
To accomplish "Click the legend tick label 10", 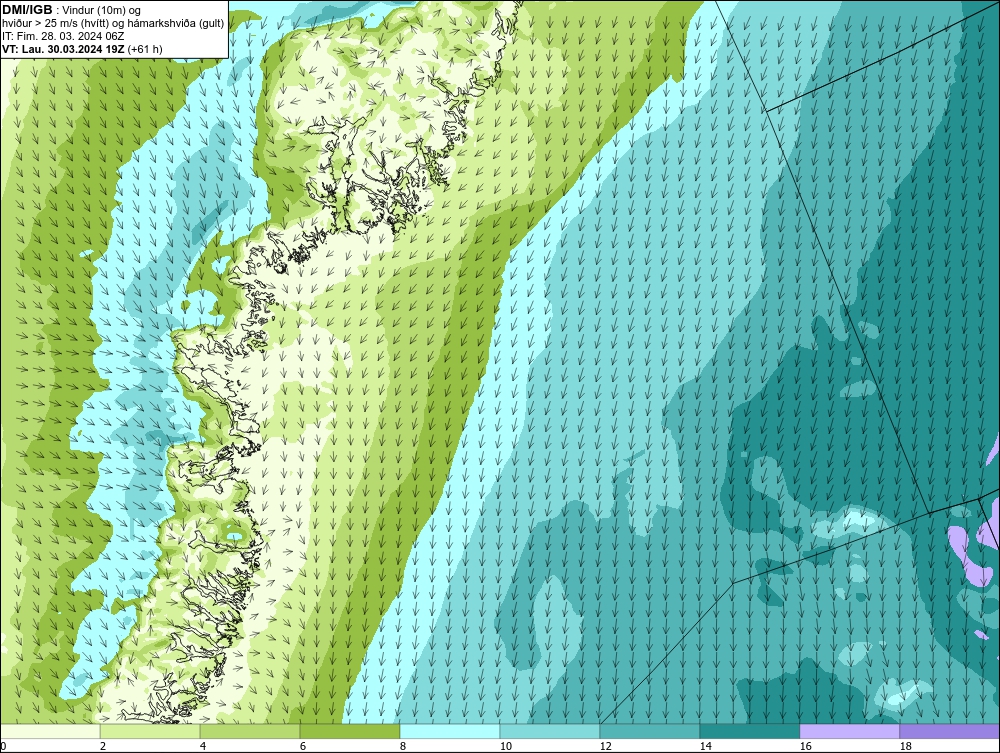I will (505, 746).
